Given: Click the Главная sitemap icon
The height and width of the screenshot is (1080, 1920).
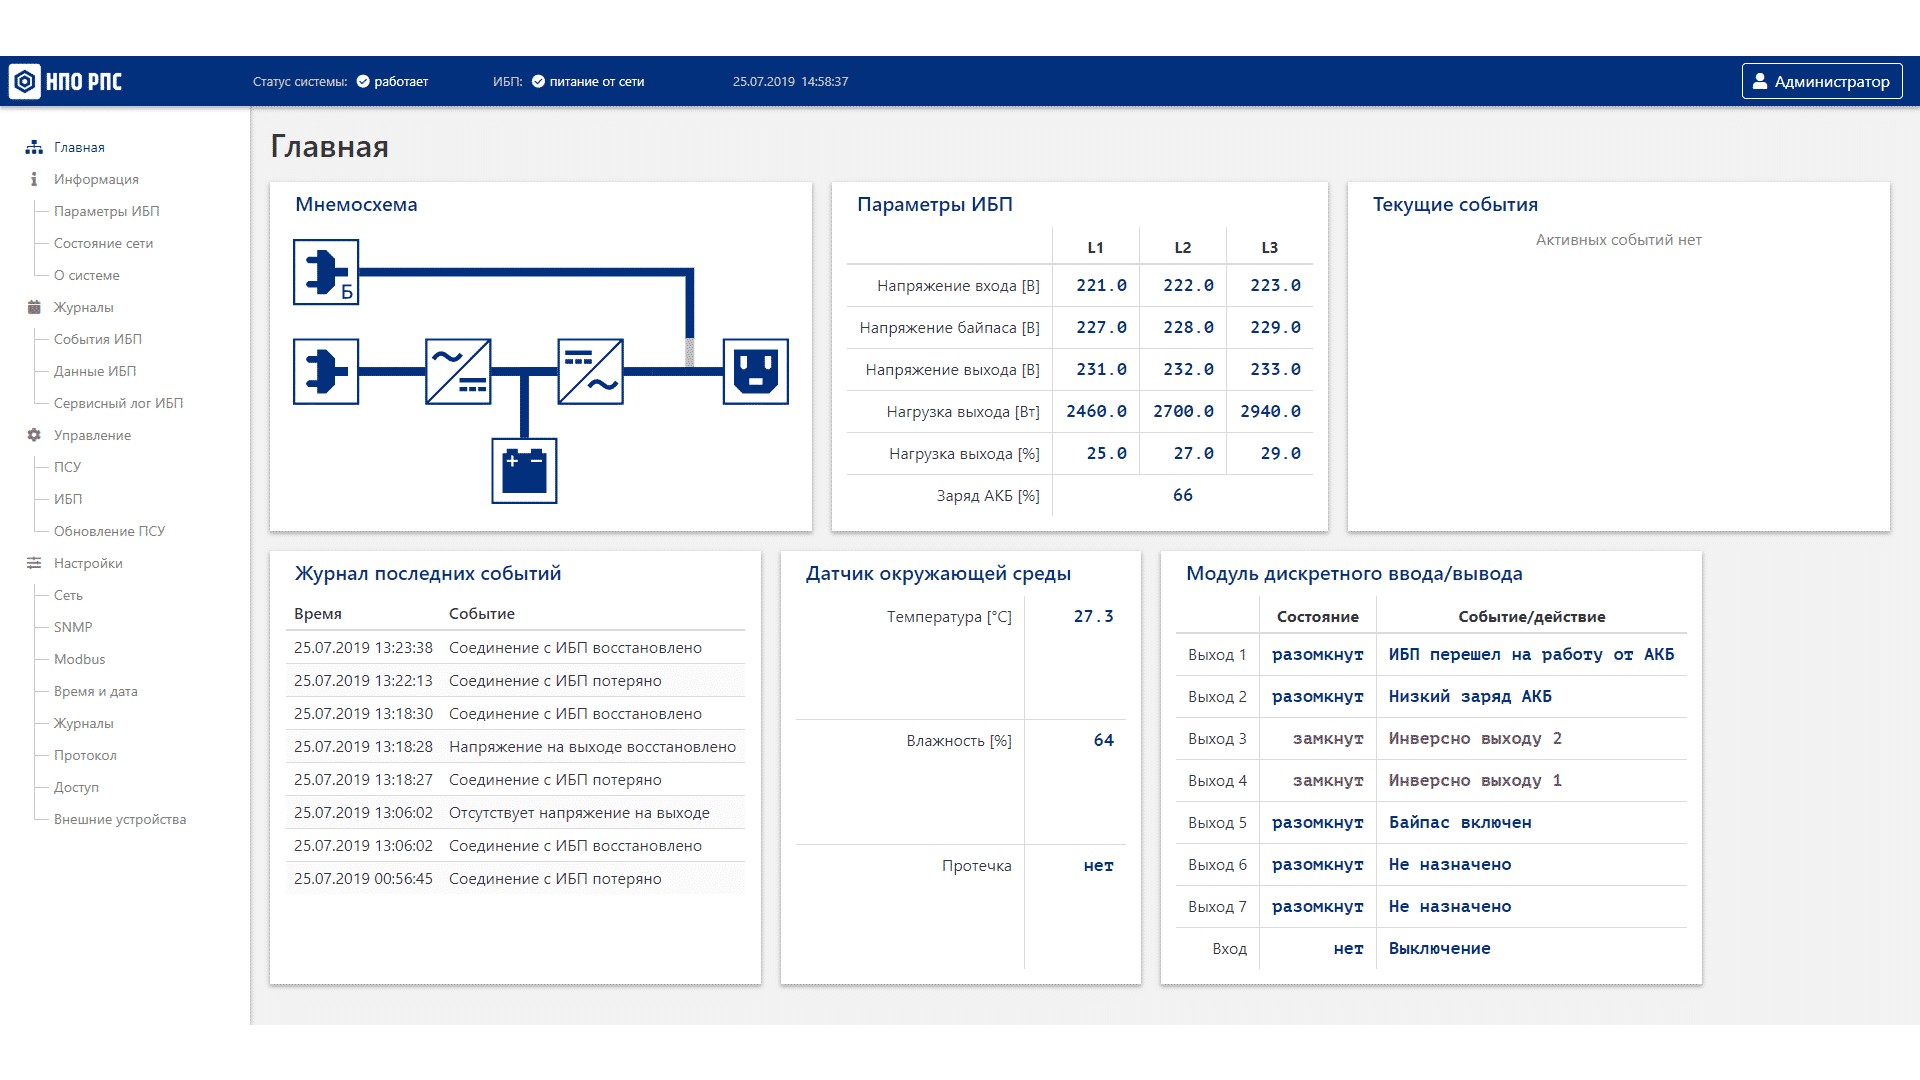Looking at the screenshot, I should coord(34,147).
